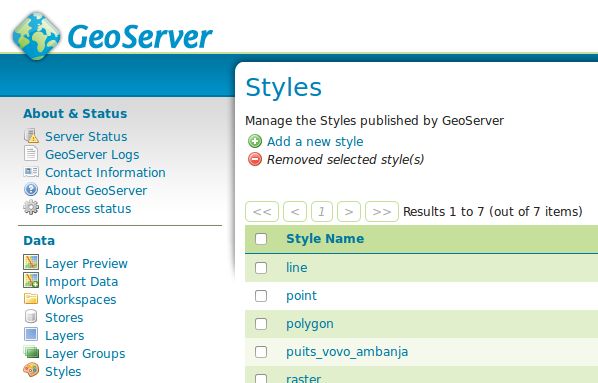Open the Server Status page
The image size is (598, 383).
click(x=86, y=137)
